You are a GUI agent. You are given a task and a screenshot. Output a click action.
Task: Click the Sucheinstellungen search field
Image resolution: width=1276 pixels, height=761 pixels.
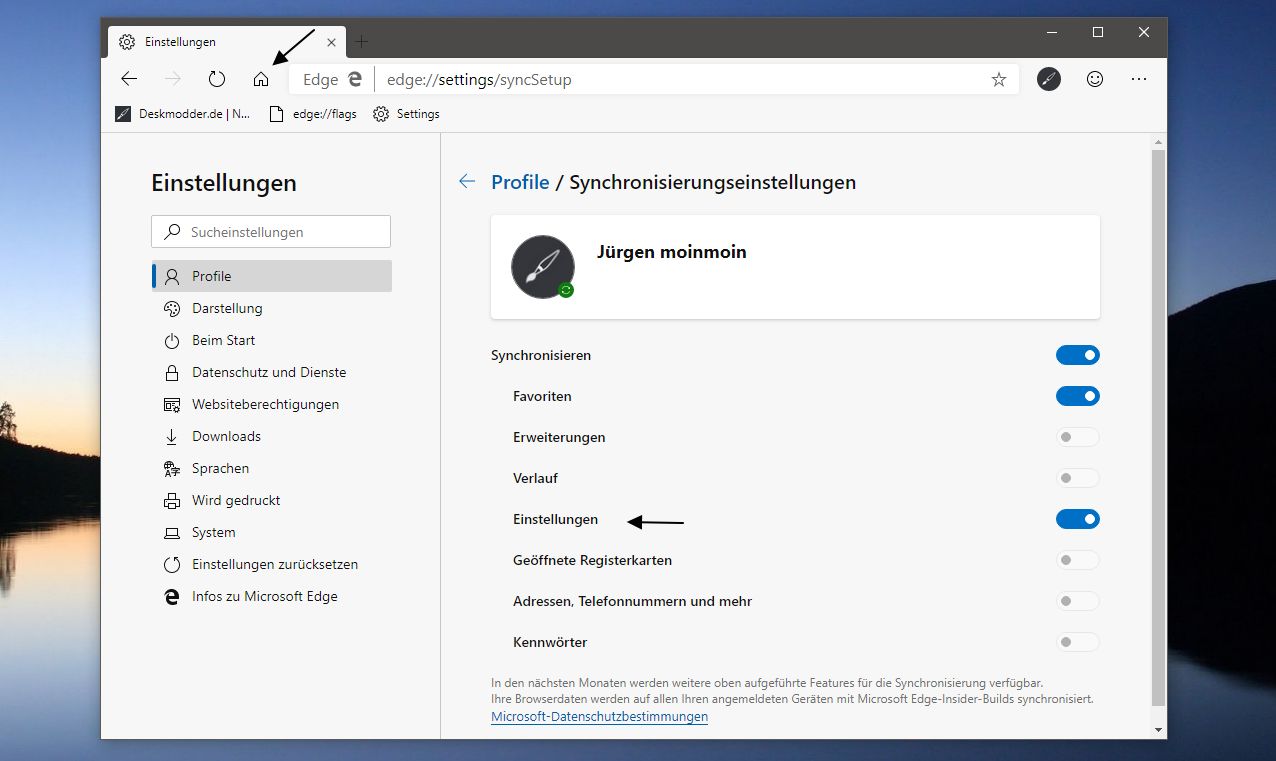coord(271,232)
